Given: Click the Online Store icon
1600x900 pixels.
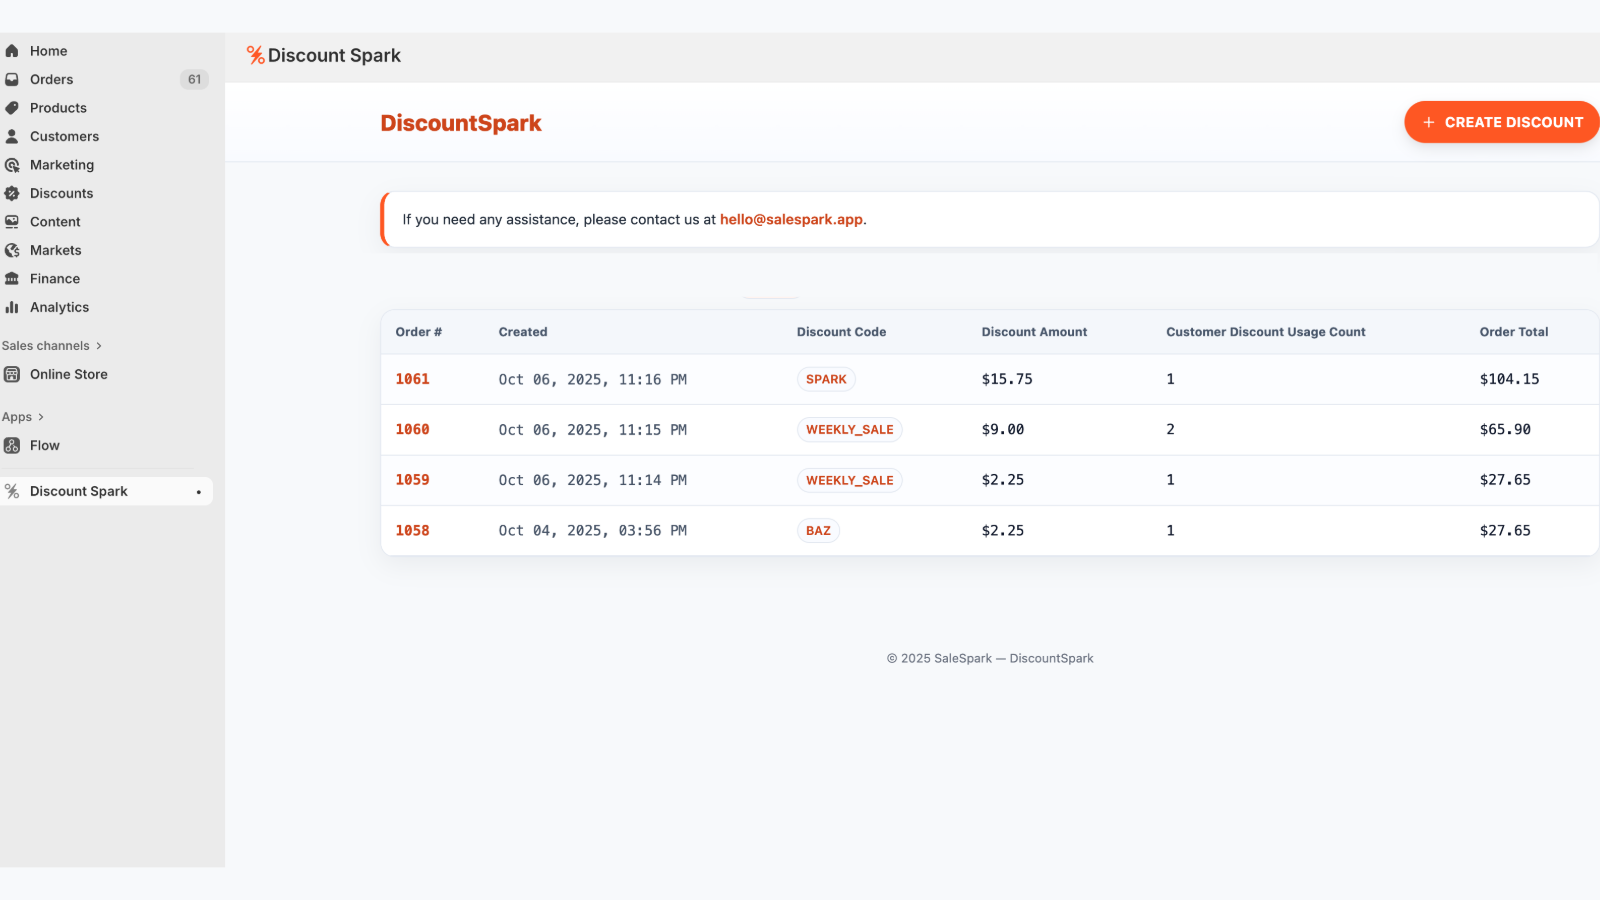Looking at the screenshot, I should [12, 374].
